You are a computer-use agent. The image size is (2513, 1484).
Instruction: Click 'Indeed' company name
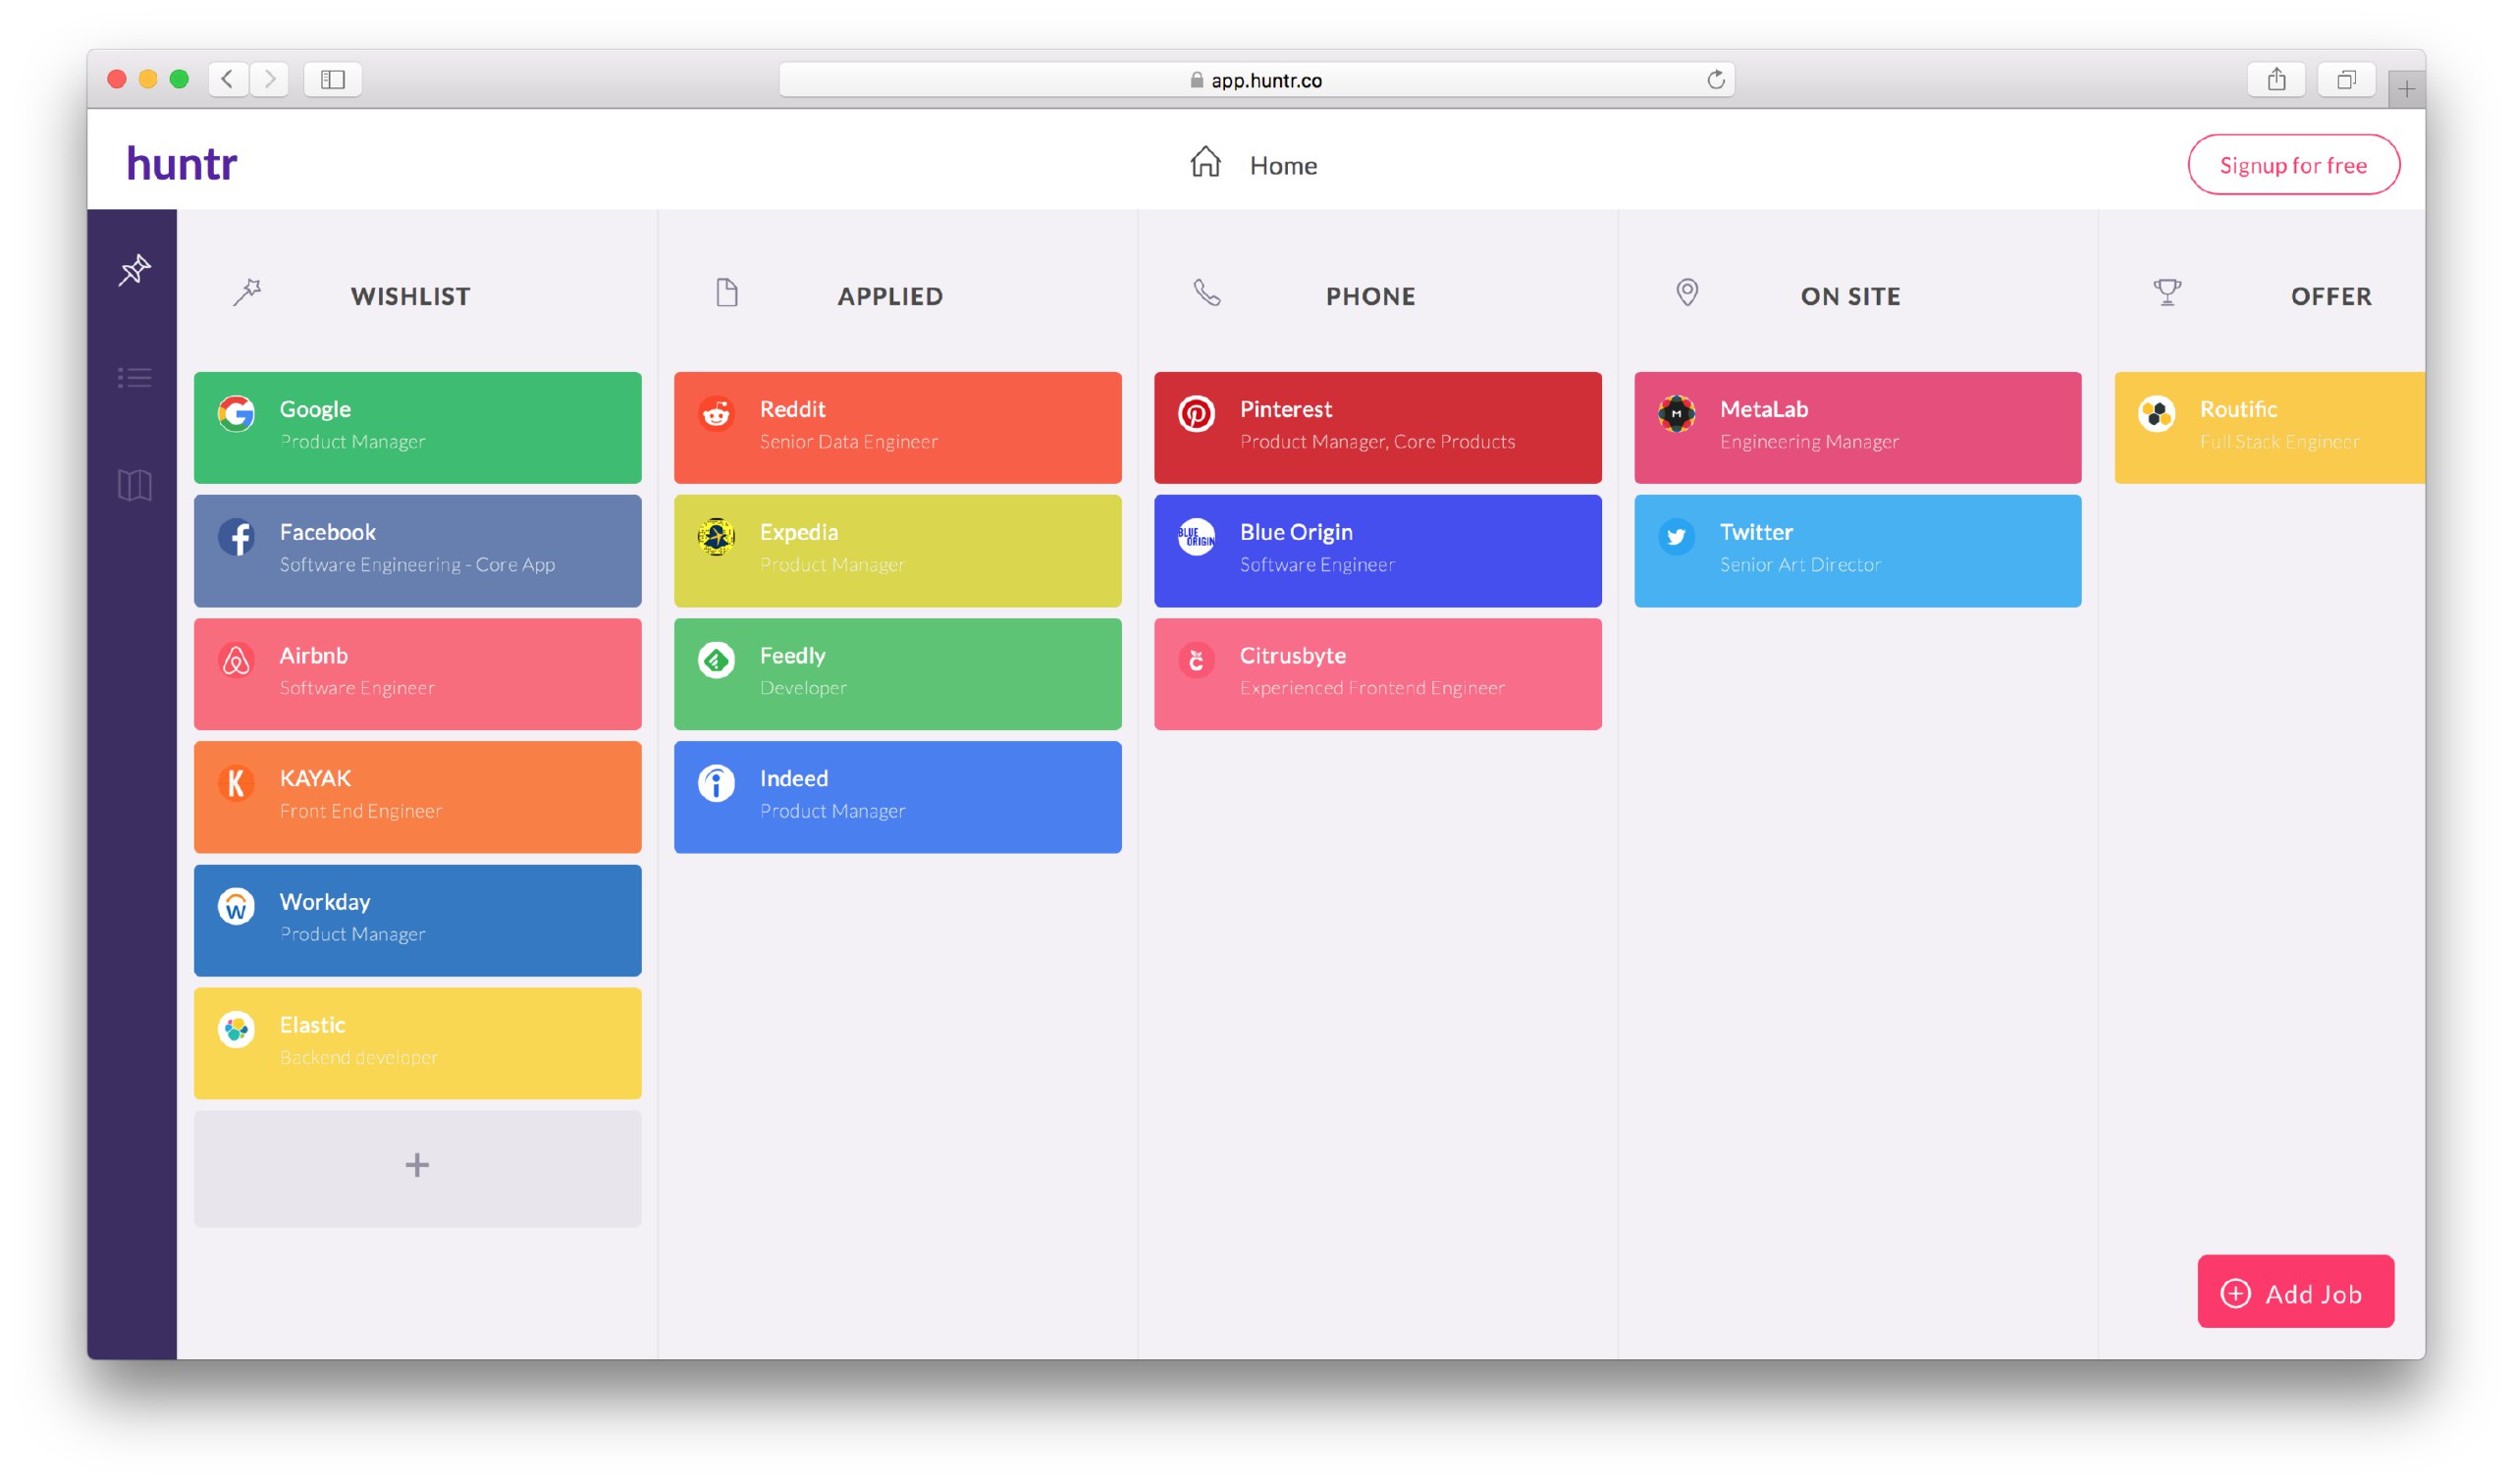[x=793, y=779]
